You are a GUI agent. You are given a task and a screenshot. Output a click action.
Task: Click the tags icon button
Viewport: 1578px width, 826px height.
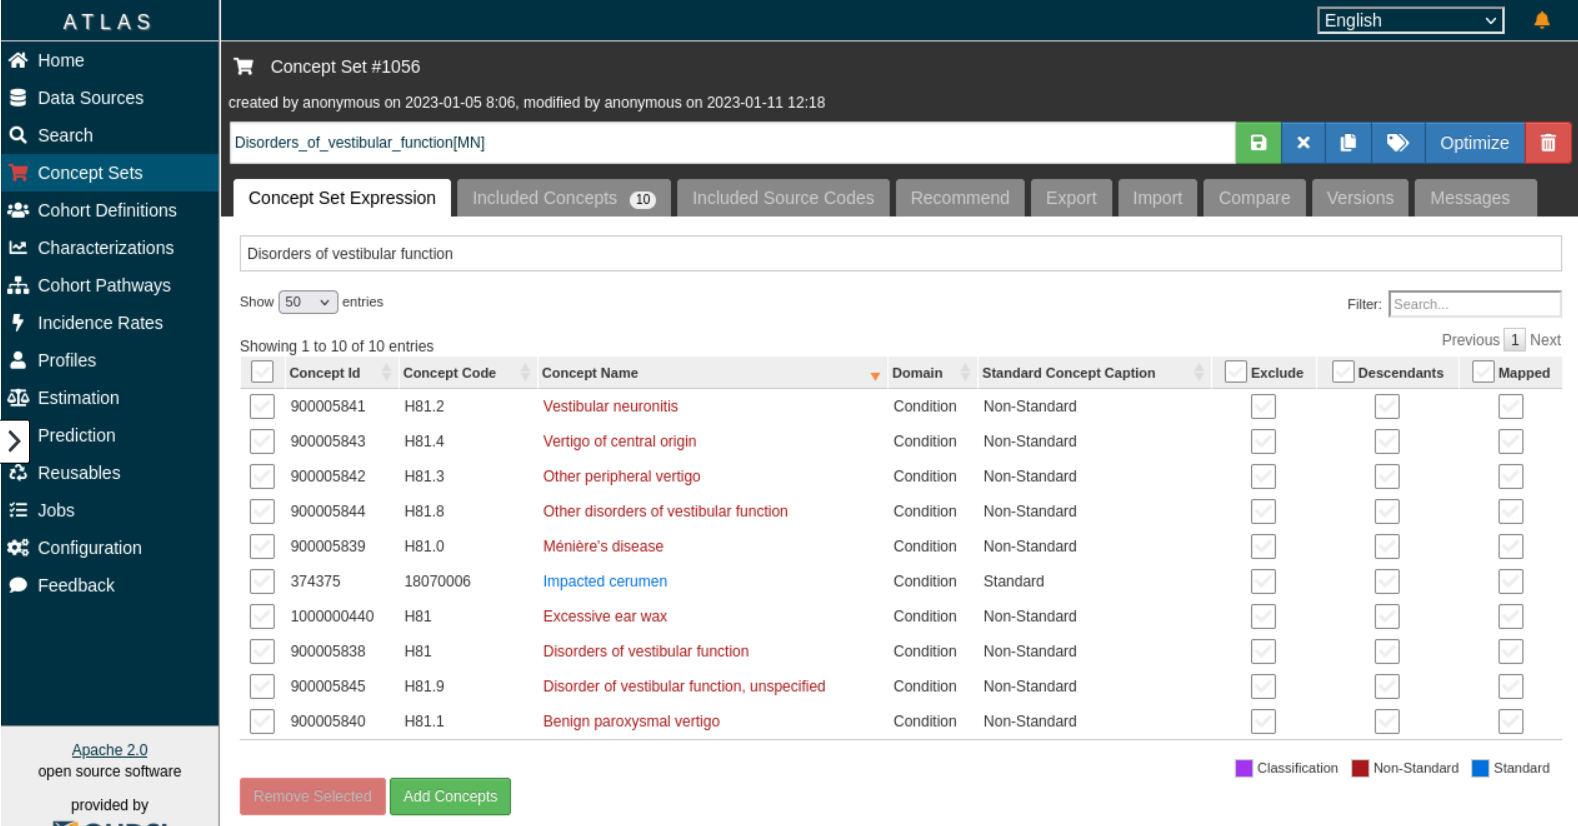tap(1397, 143)
